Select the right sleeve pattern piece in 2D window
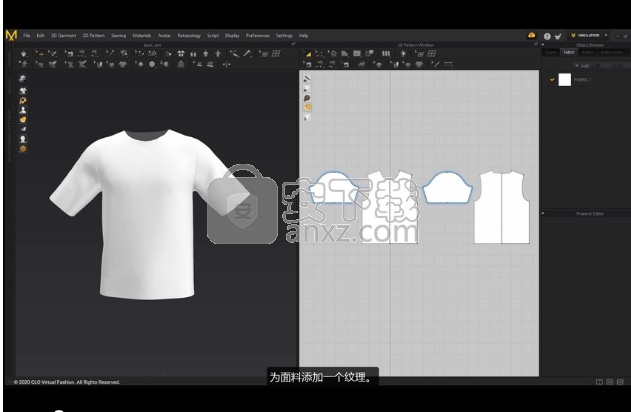 pyautogui.click(x=447, y=187)
